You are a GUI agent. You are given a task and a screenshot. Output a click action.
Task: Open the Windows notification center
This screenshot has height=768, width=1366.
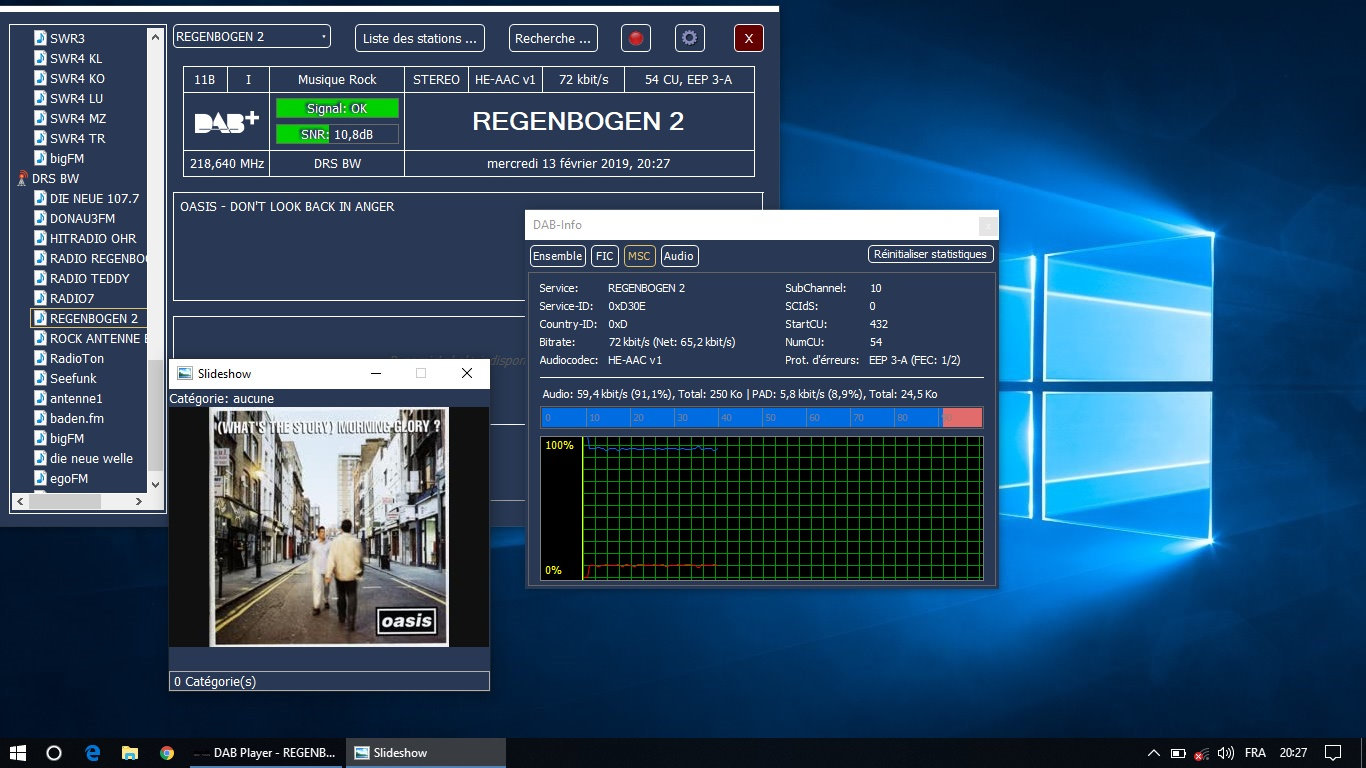click(x=1332, y=753)
